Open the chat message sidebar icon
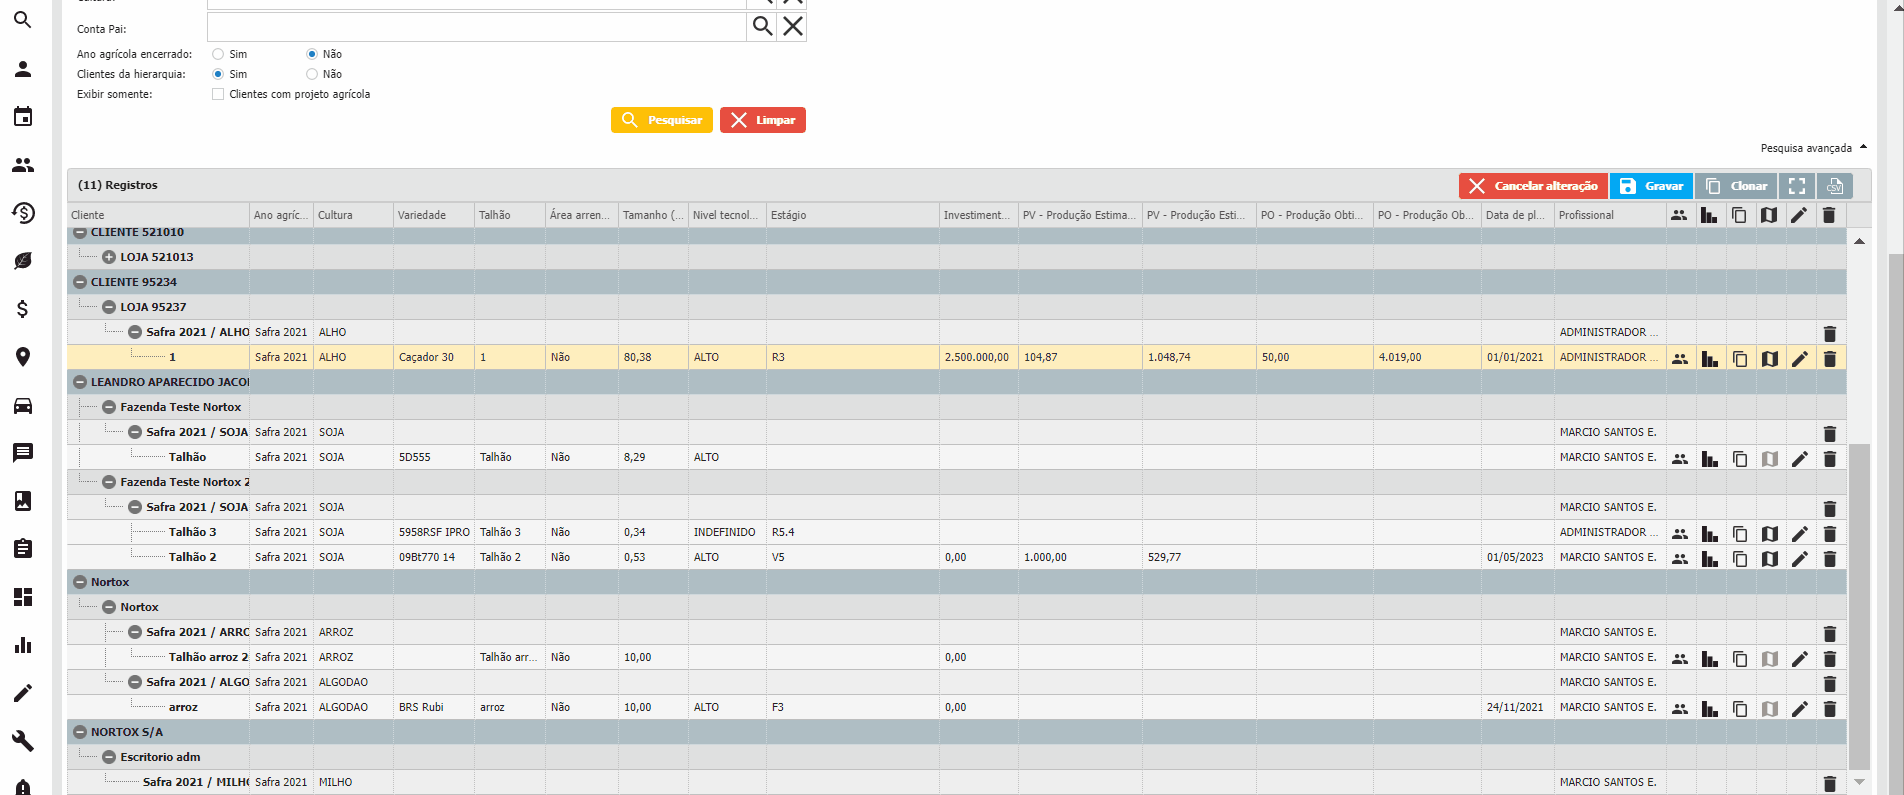Image resolution: width=1904 pixels, height=795 pixels. coord(23,453)
